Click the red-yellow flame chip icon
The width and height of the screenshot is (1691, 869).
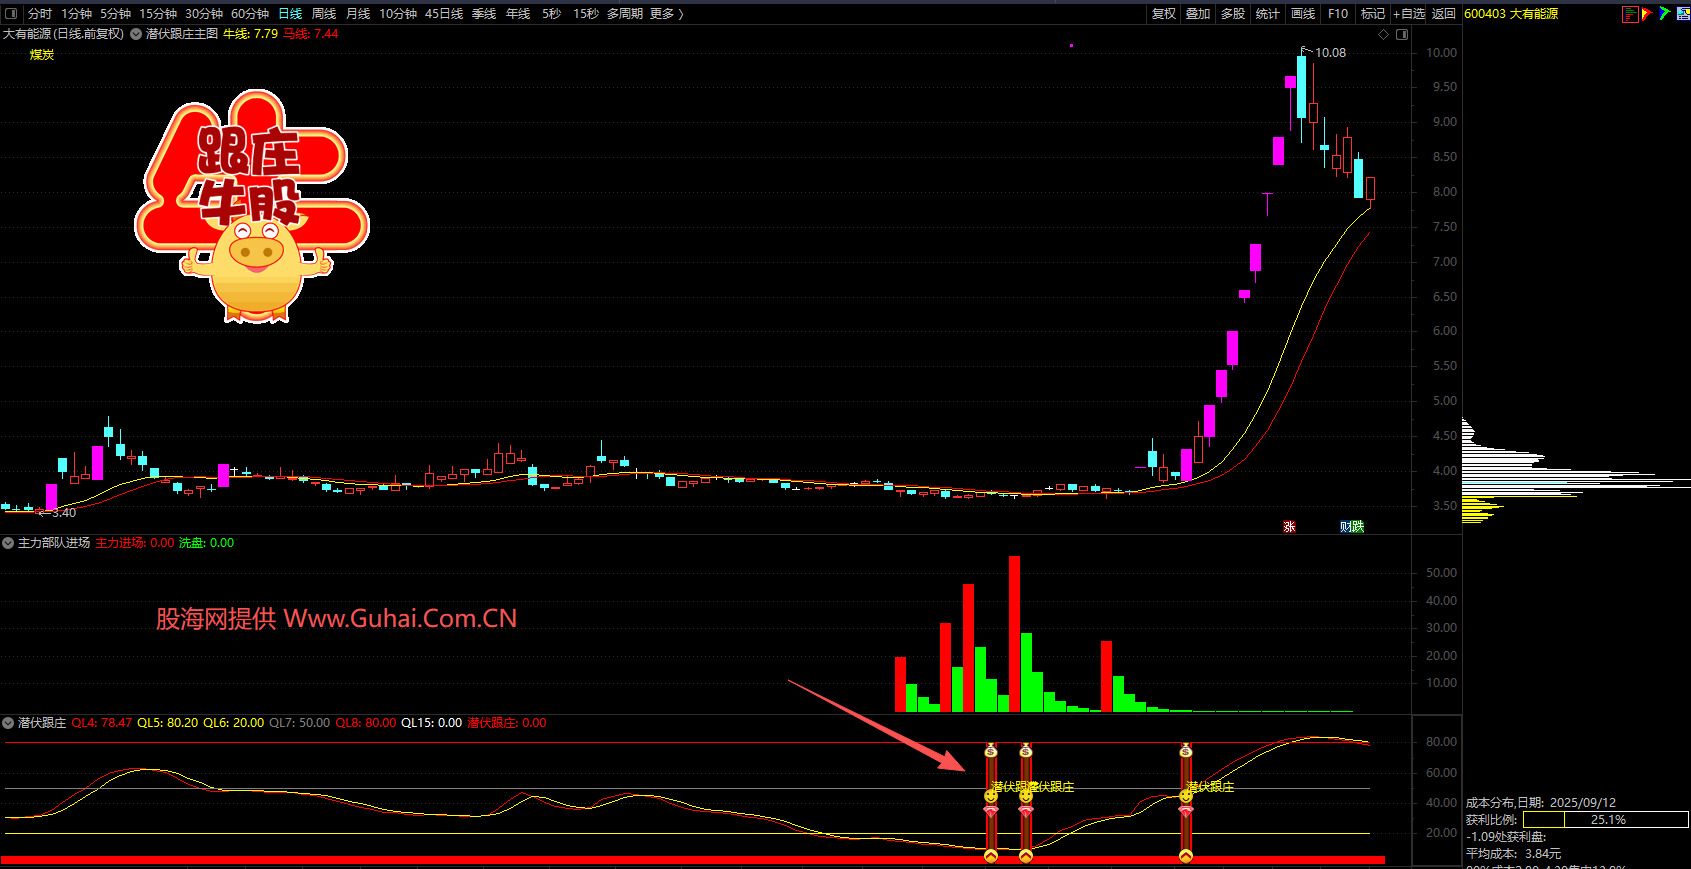coord(1646,14)
